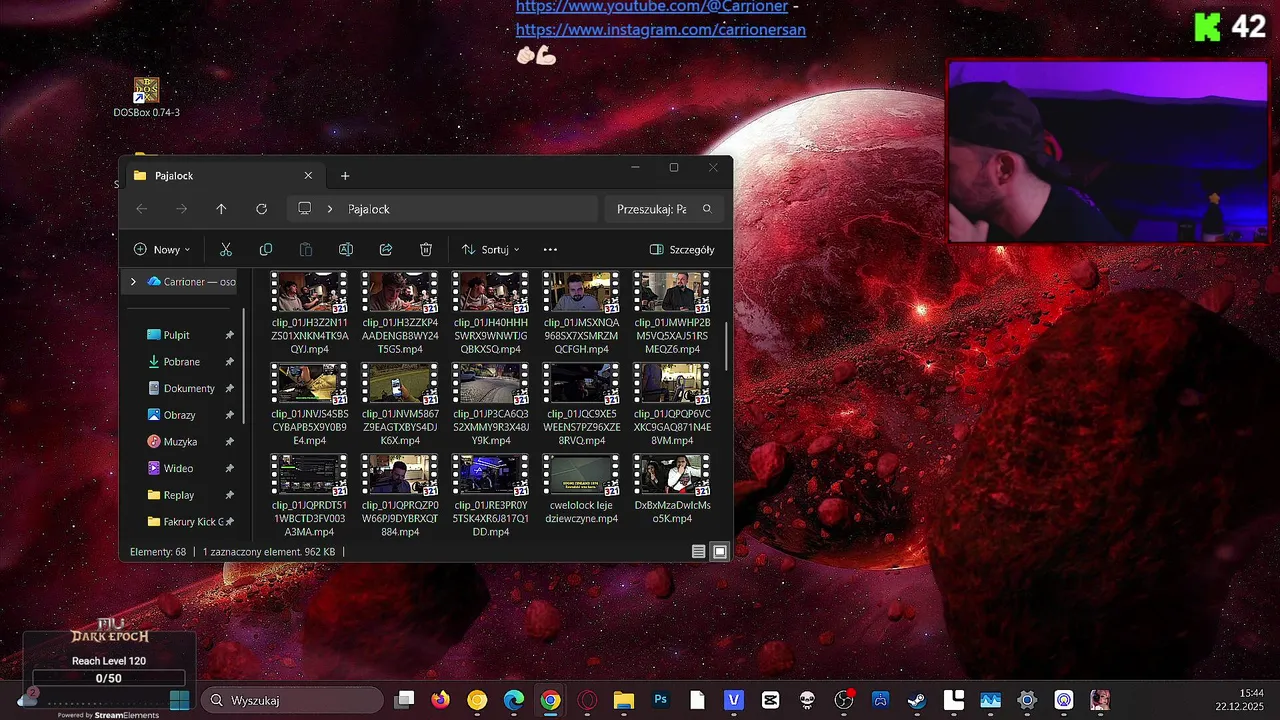Open the YouTube @Carrioner link
This screenshot has height=720, width=1280.
coord(652,6)
